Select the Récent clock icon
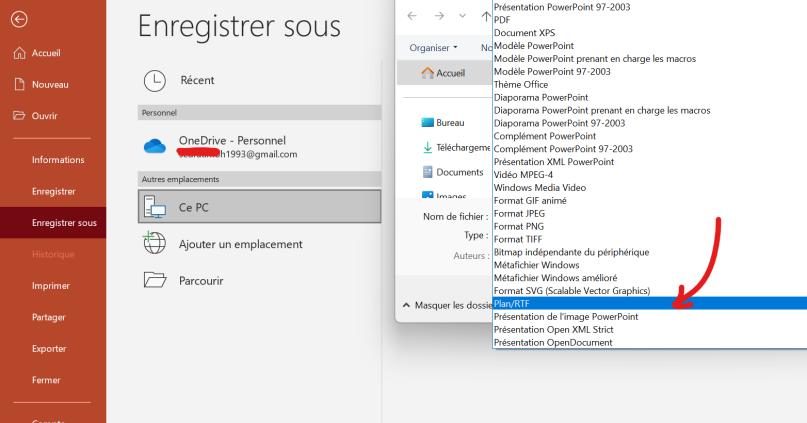This screenshot has width=807, height=423. tap(154, 81)
